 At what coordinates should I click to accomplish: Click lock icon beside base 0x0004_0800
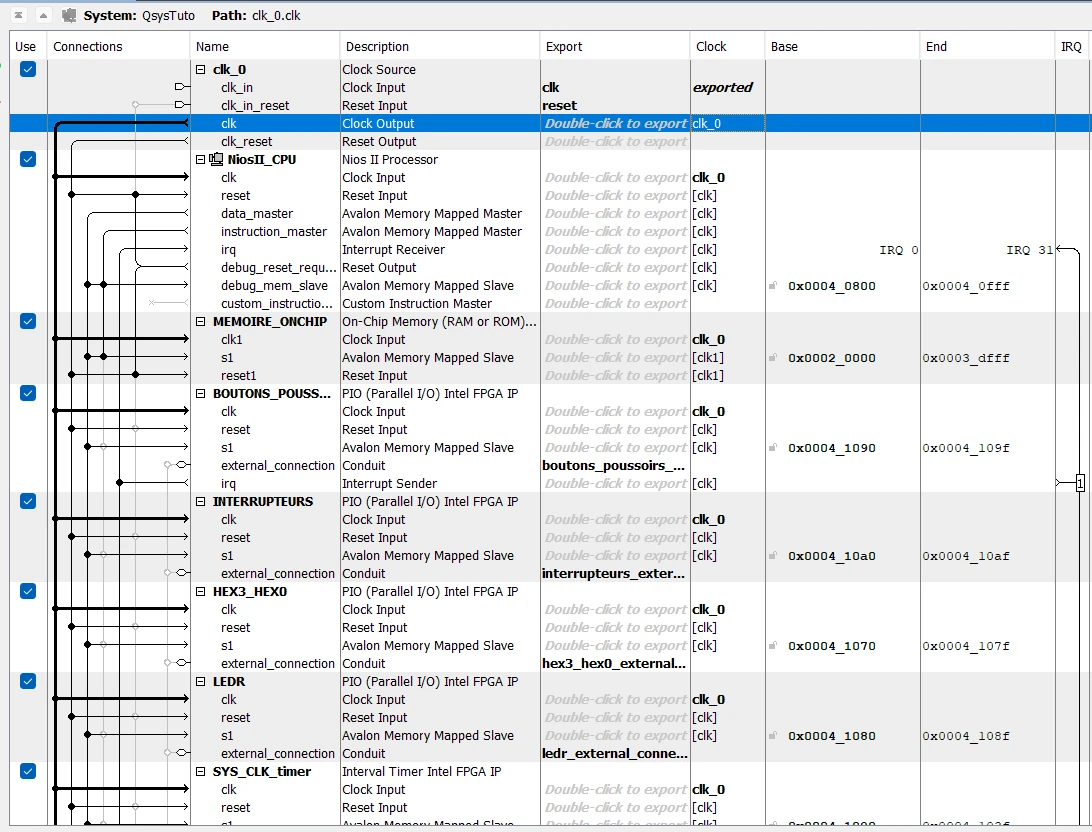[x=772, y=286]
